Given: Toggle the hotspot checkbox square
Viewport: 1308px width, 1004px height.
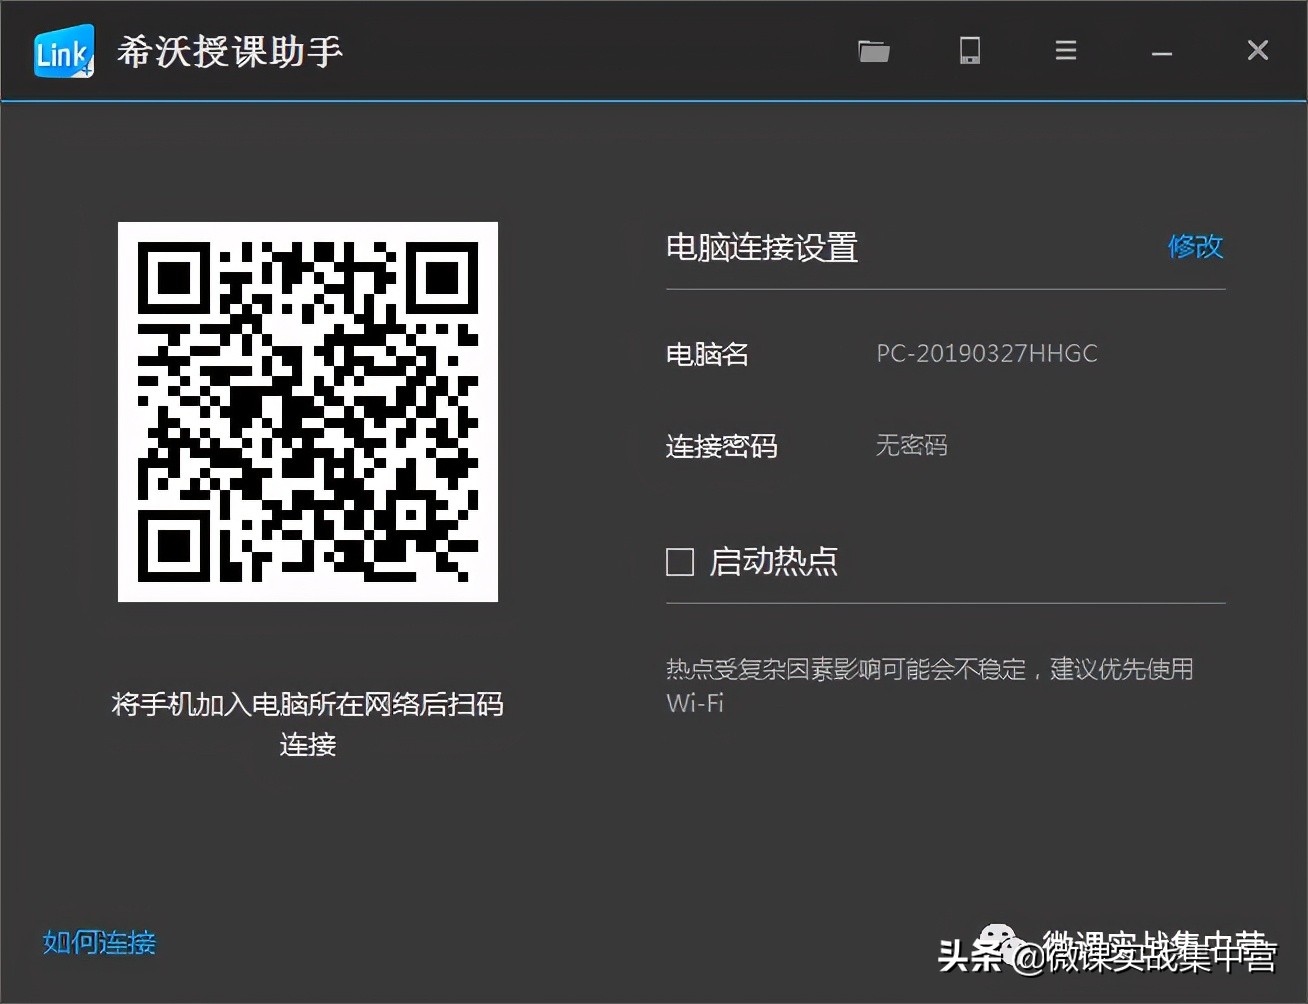Looking at the screenshot, I should [679, 562].
